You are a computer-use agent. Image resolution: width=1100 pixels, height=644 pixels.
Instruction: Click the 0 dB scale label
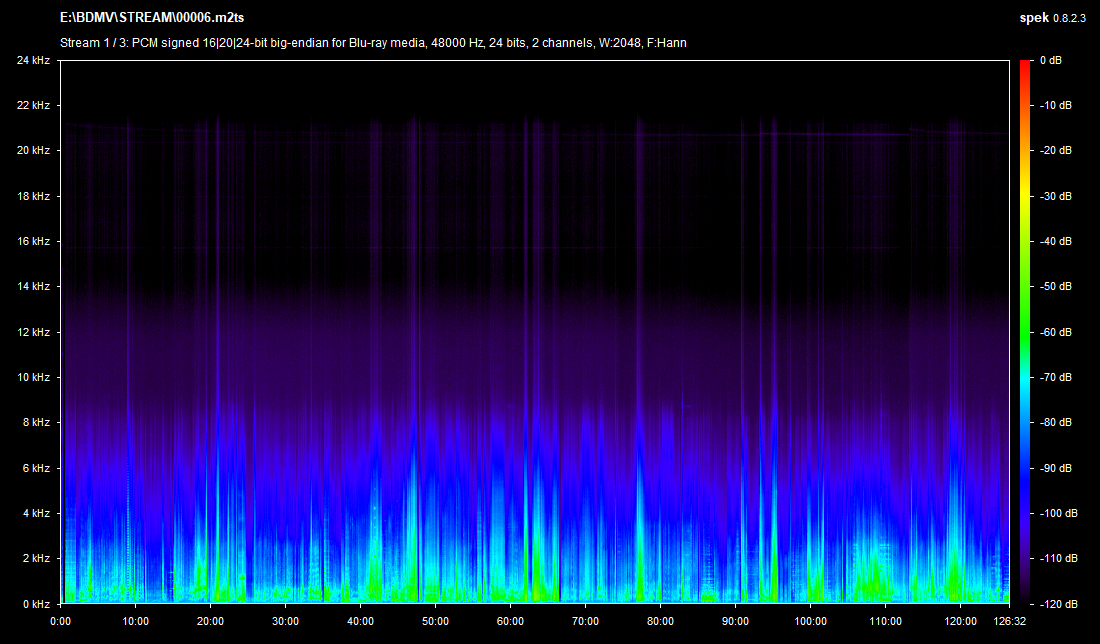[1050, 60]
